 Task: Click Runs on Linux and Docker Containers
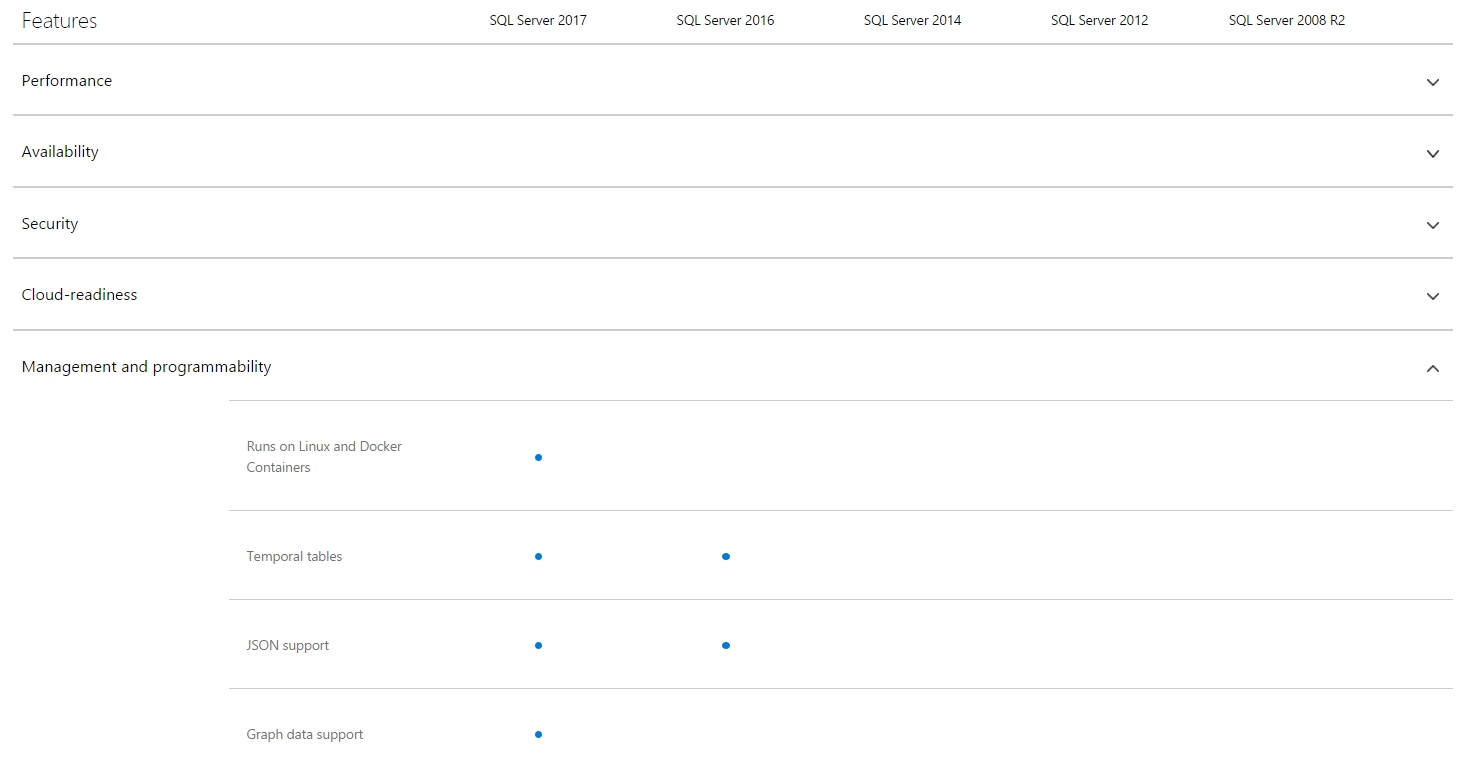pyautogui.click(x=324, y=457)
